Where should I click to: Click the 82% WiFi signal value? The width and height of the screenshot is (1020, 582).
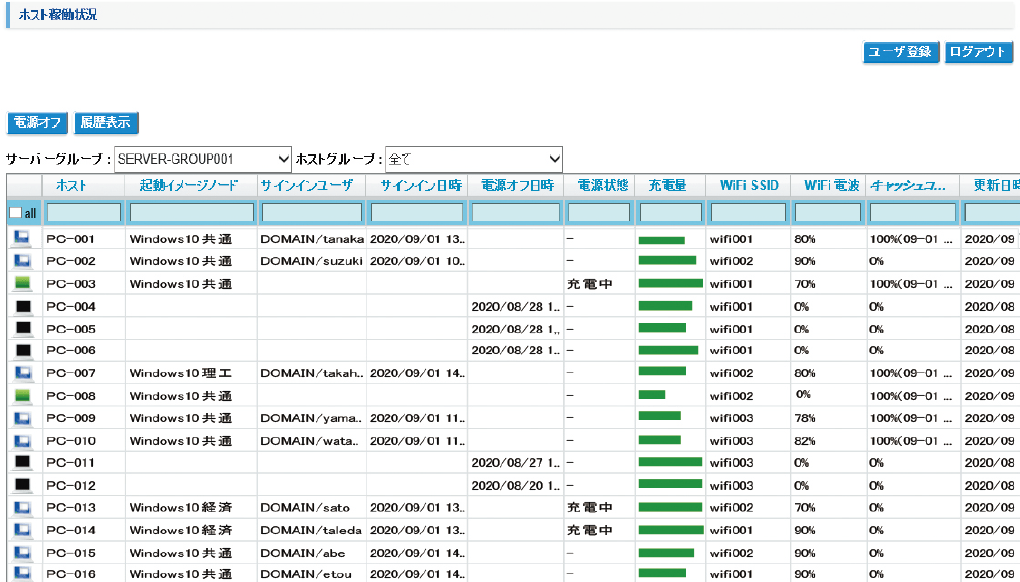805,440
